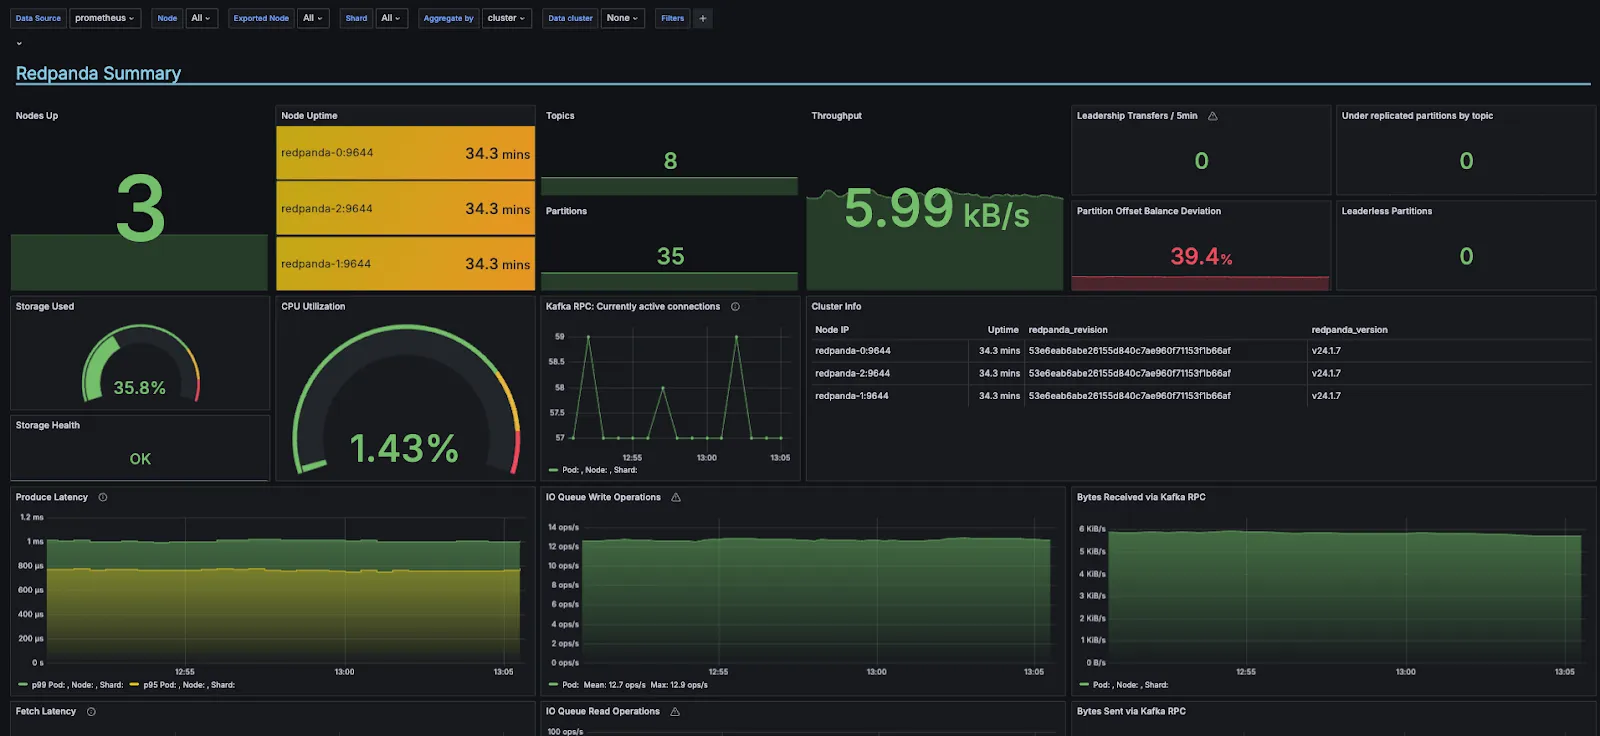Open the Storage Health panel title
This screenshot has height=736, width=1600.
click(48, 425)
